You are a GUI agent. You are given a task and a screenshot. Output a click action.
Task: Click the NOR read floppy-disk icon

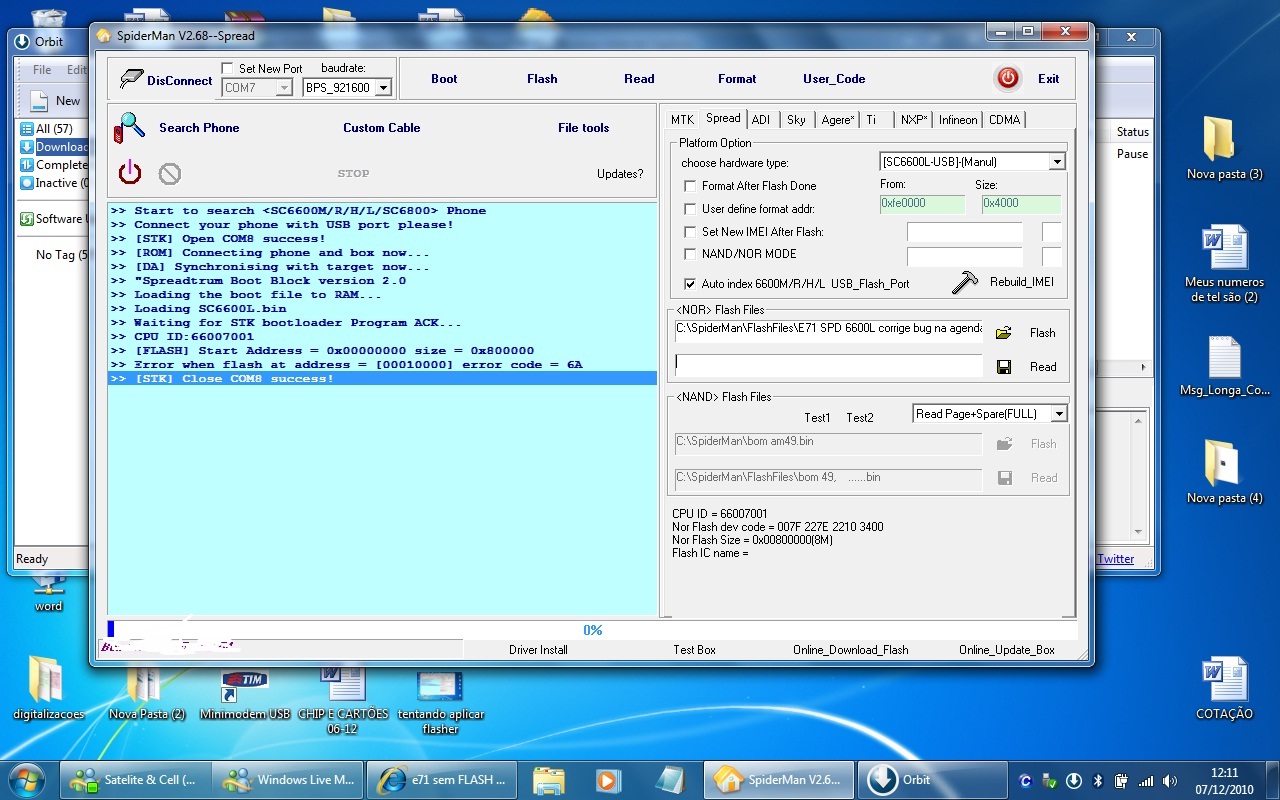1003,367
